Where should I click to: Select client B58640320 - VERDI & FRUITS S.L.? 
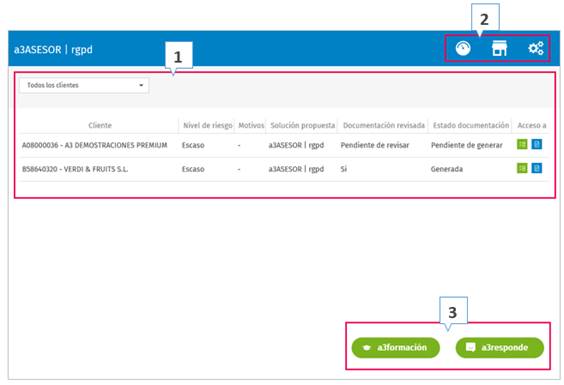[75, 169]
